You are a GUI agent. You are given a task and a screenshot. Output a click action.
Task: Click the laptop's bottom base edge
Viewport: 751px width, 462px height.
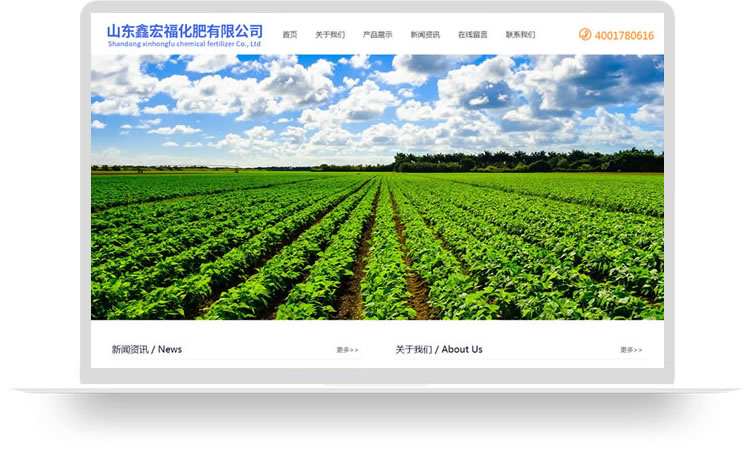tap(376, 389)
